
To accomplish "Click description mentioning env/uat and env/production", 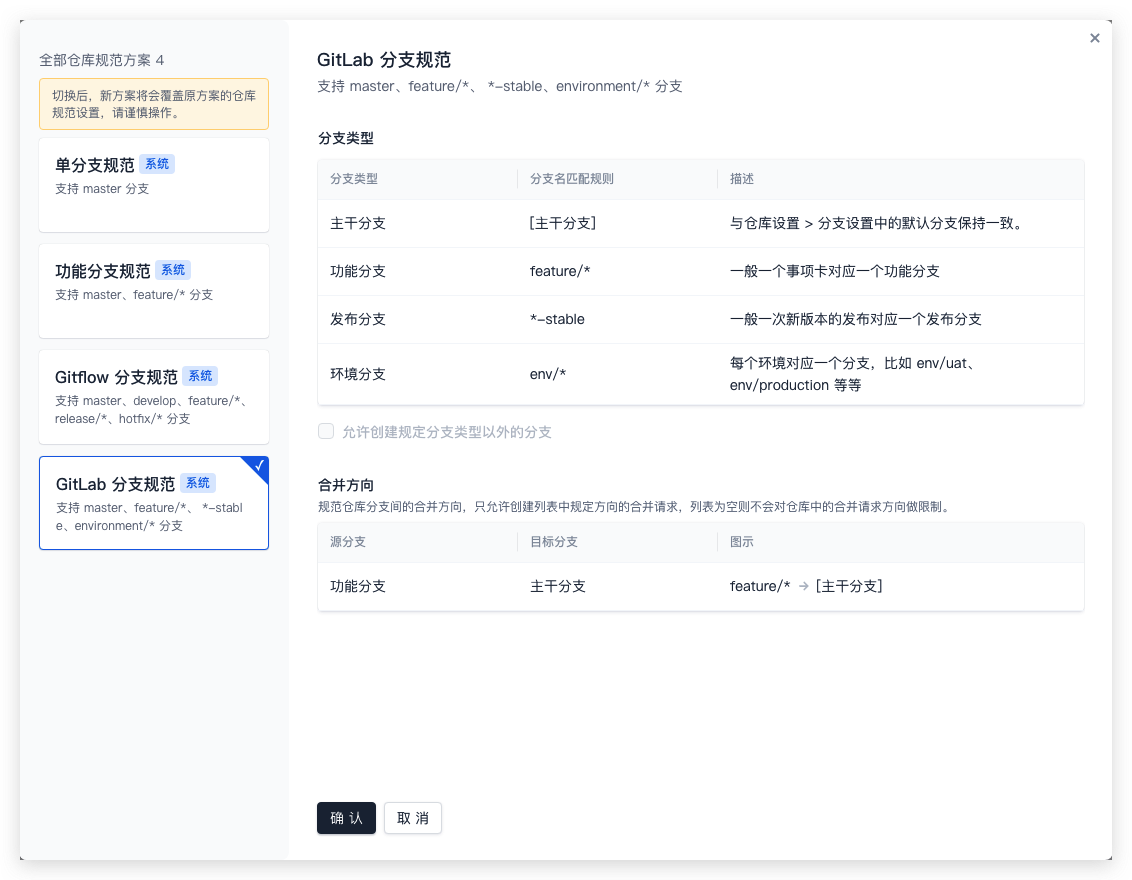I will 852,374.
